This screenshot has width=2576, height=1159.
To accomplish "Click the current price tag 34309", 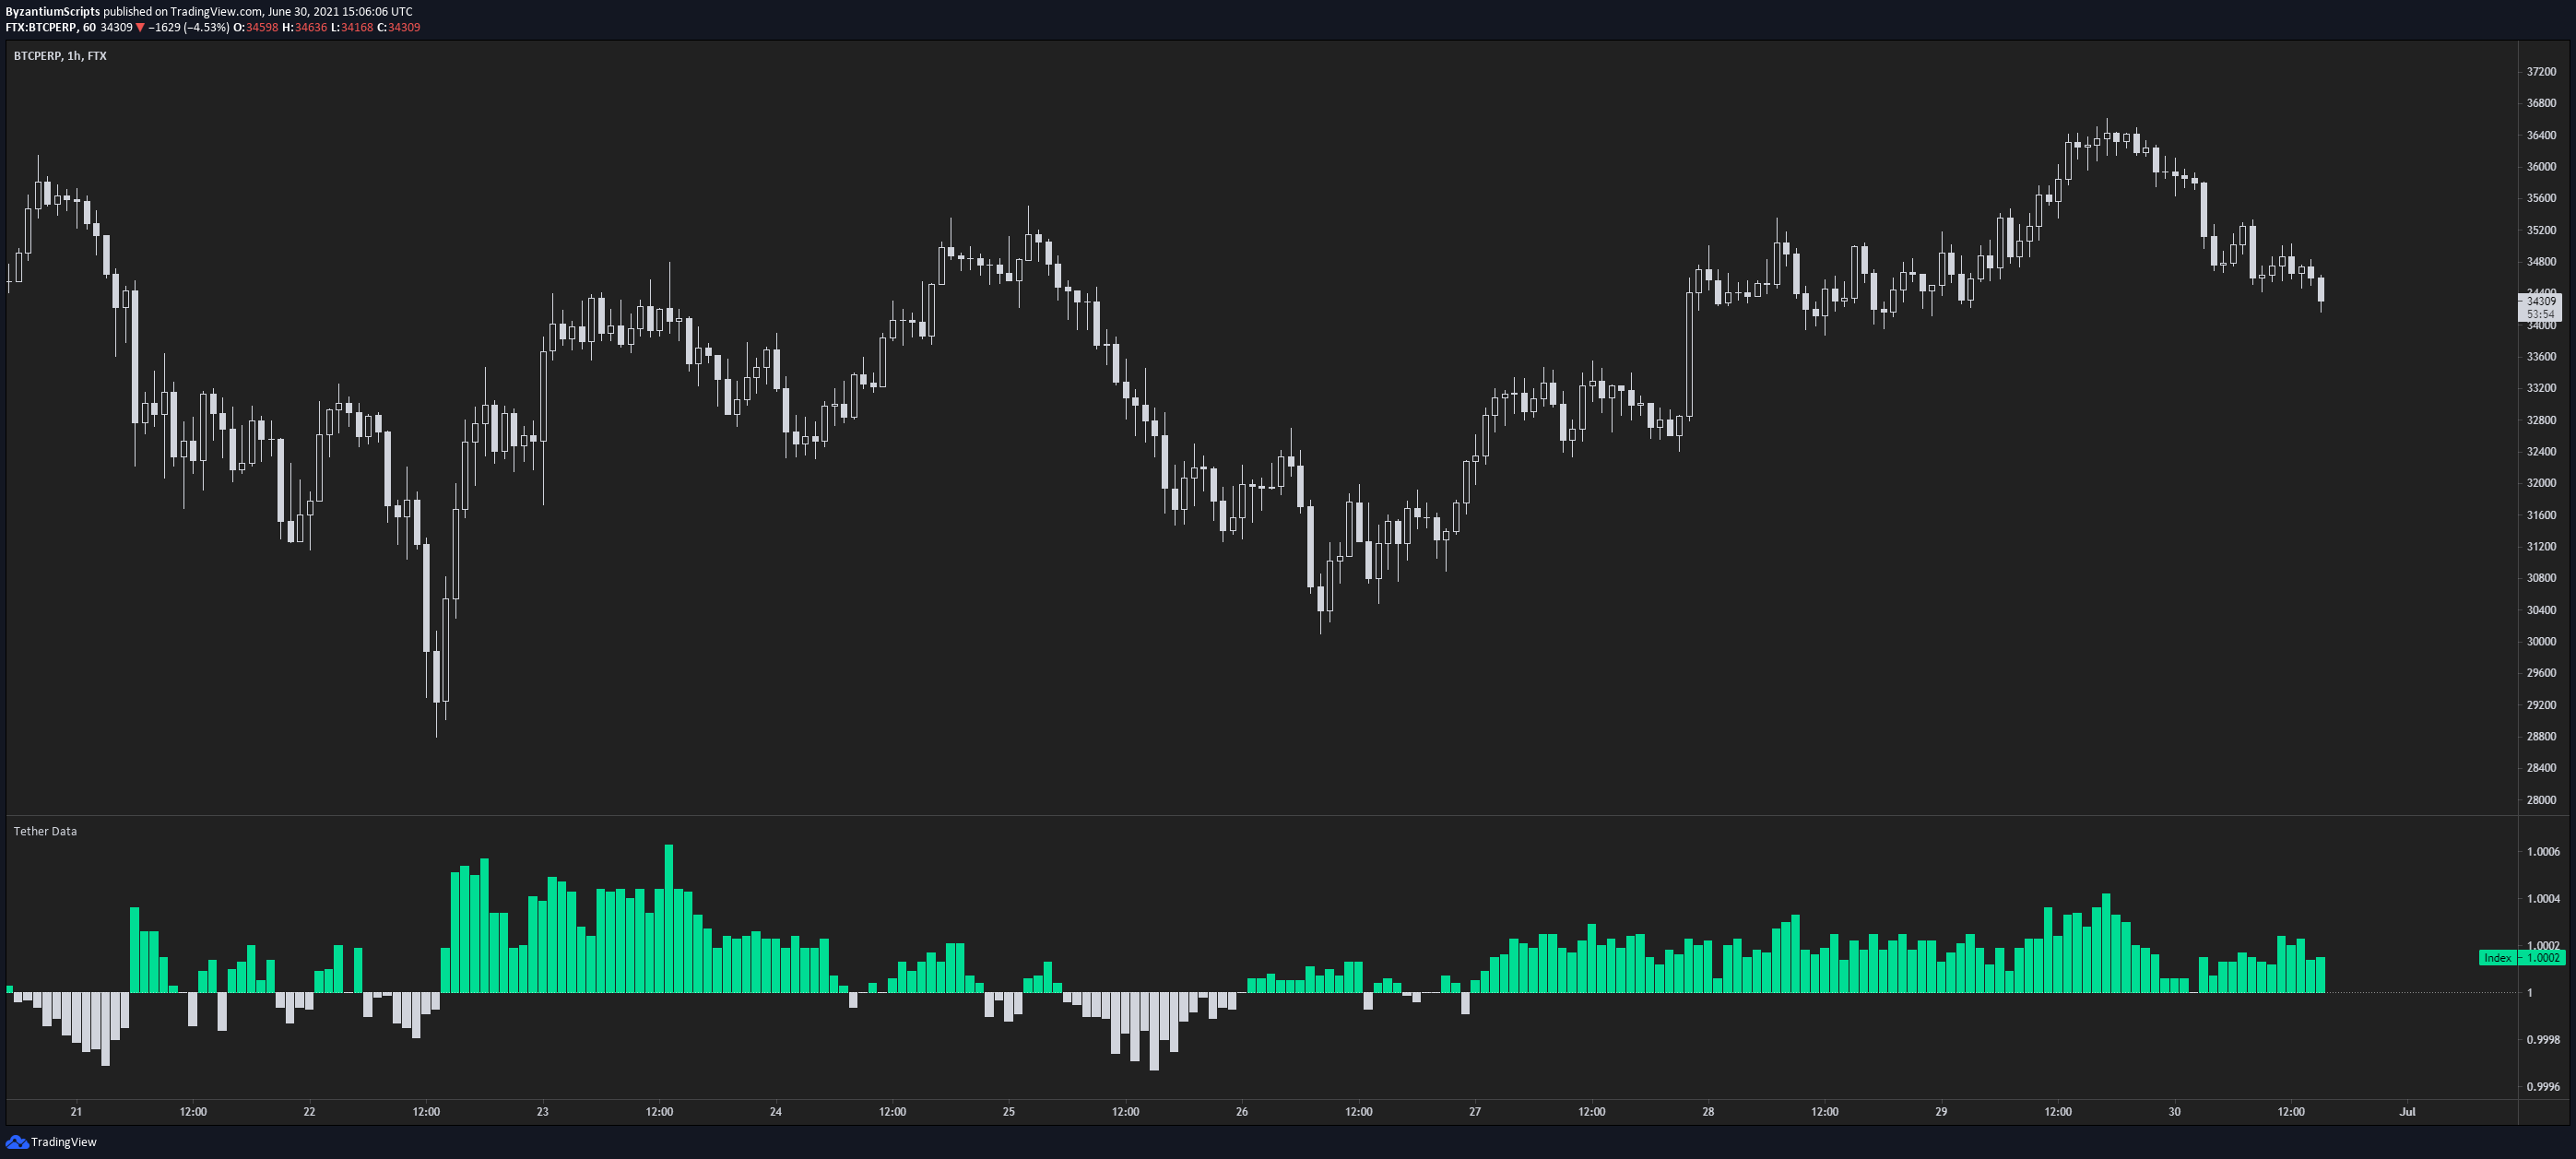I will pyautogui.click(x=2541, y=301).
